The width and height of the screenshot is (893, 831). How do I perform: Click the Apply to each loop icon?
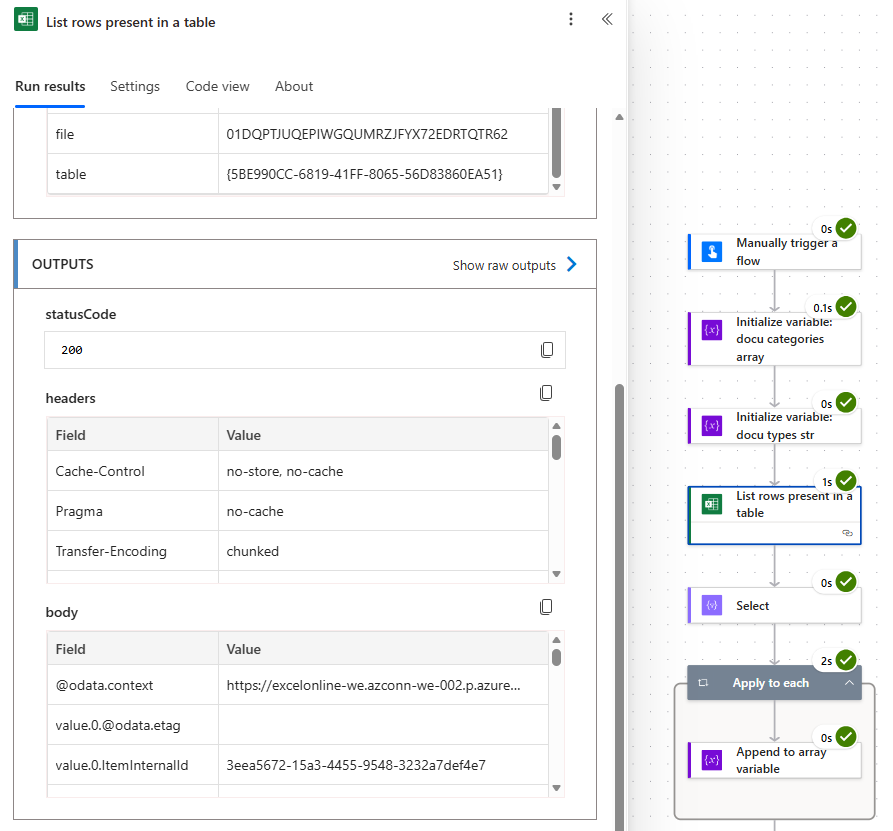(703, 683)
